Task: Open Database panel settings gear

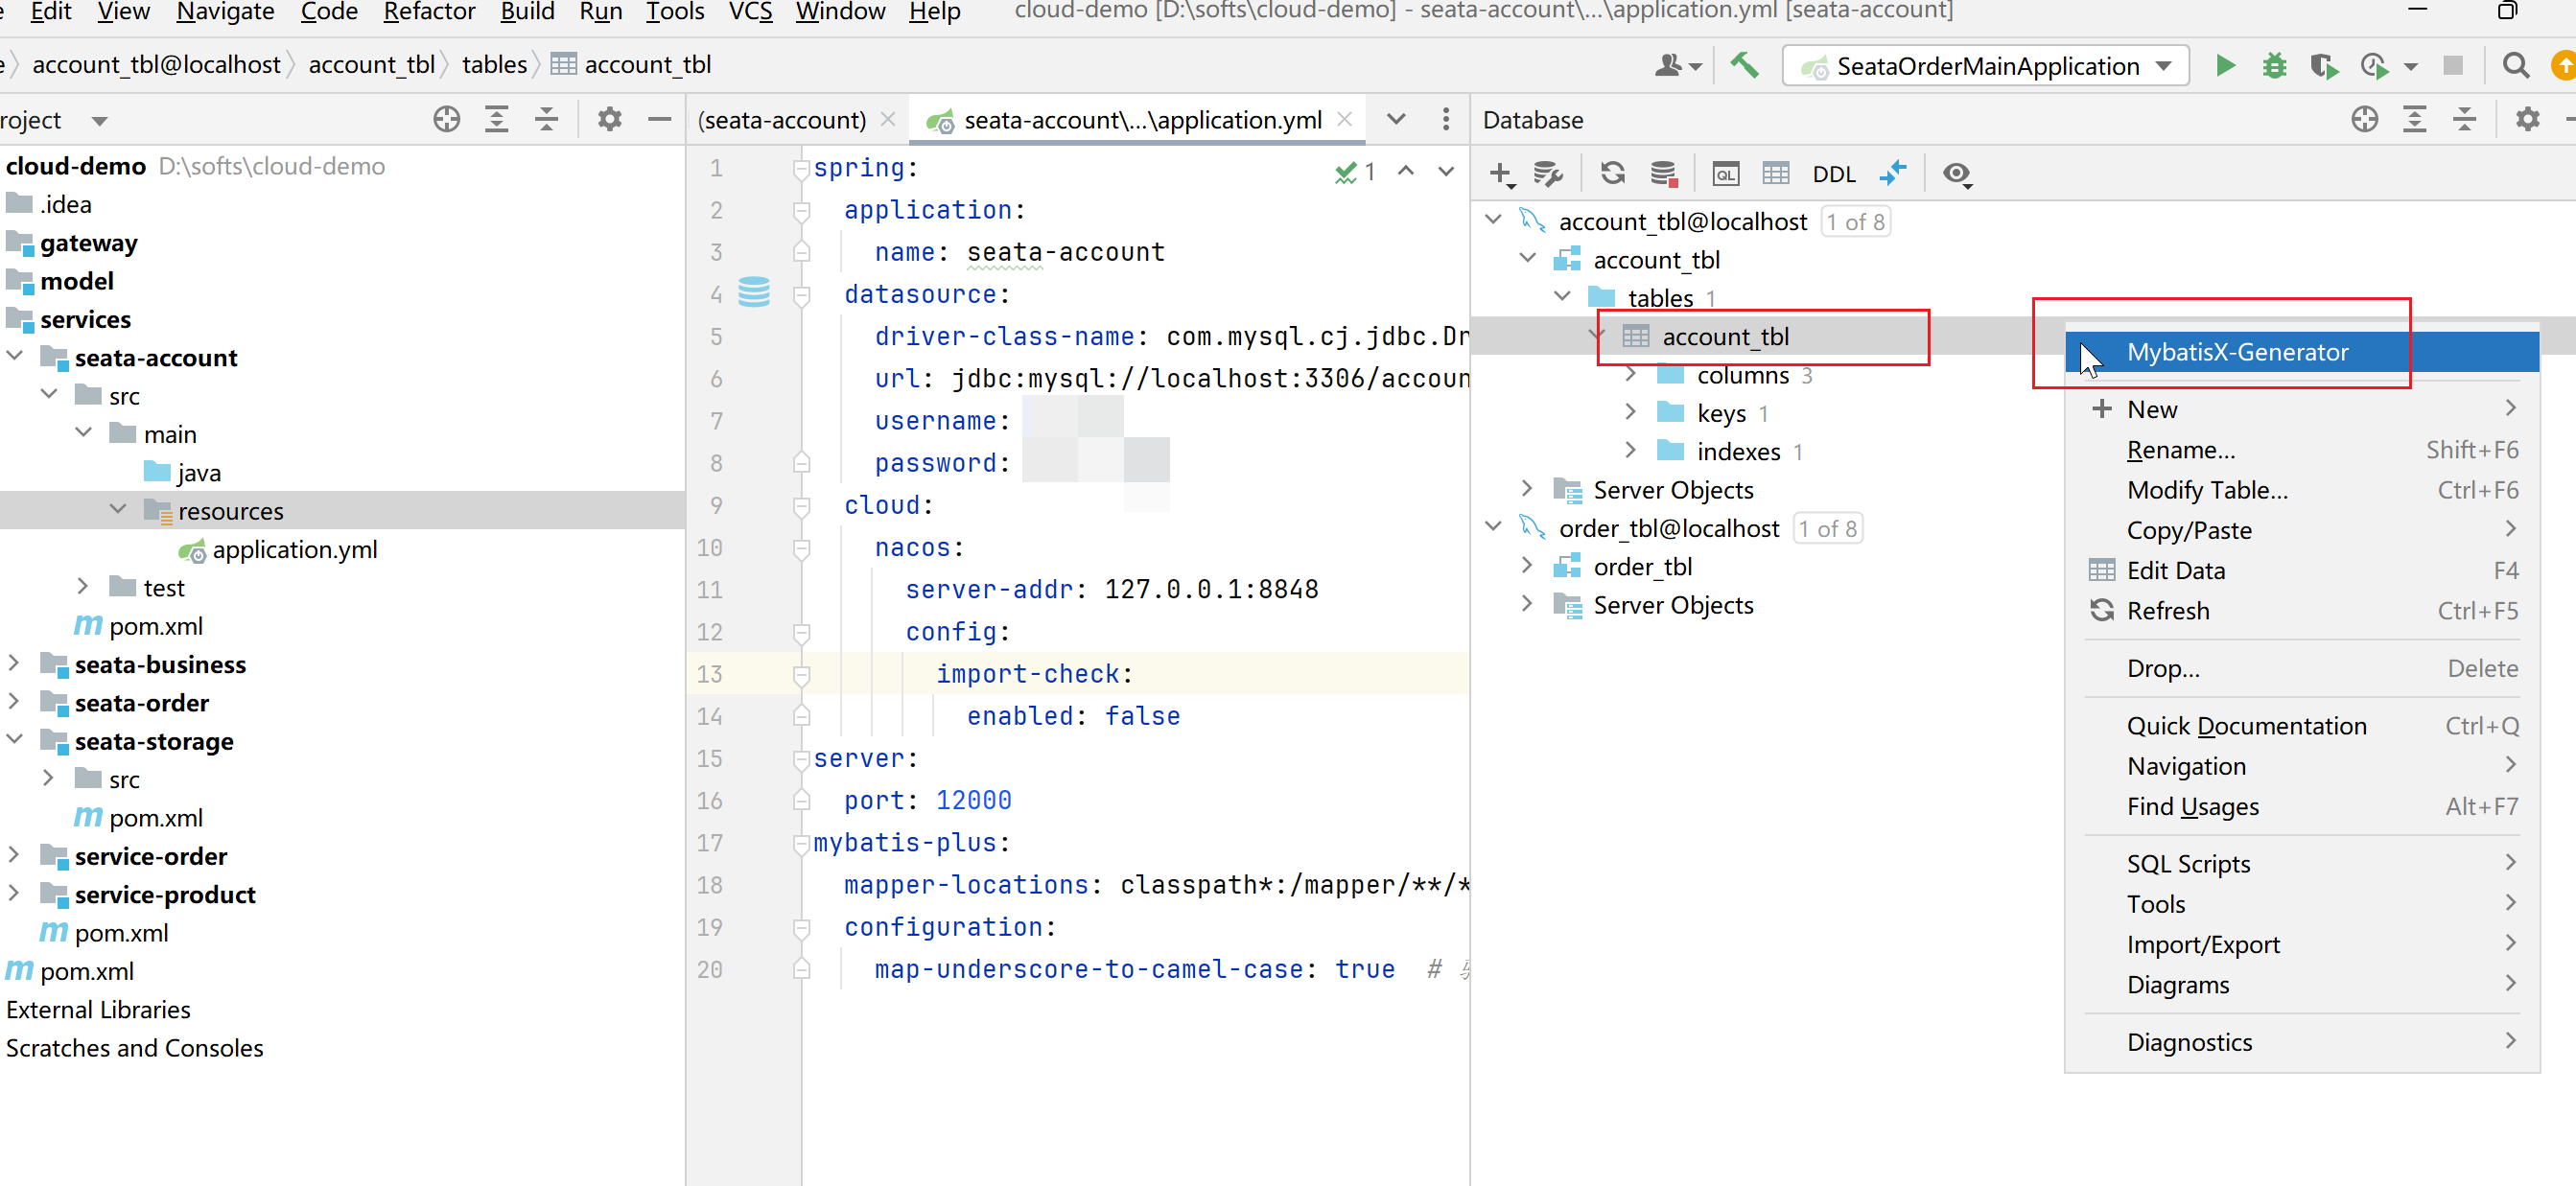Action: tap(2528, 120)
